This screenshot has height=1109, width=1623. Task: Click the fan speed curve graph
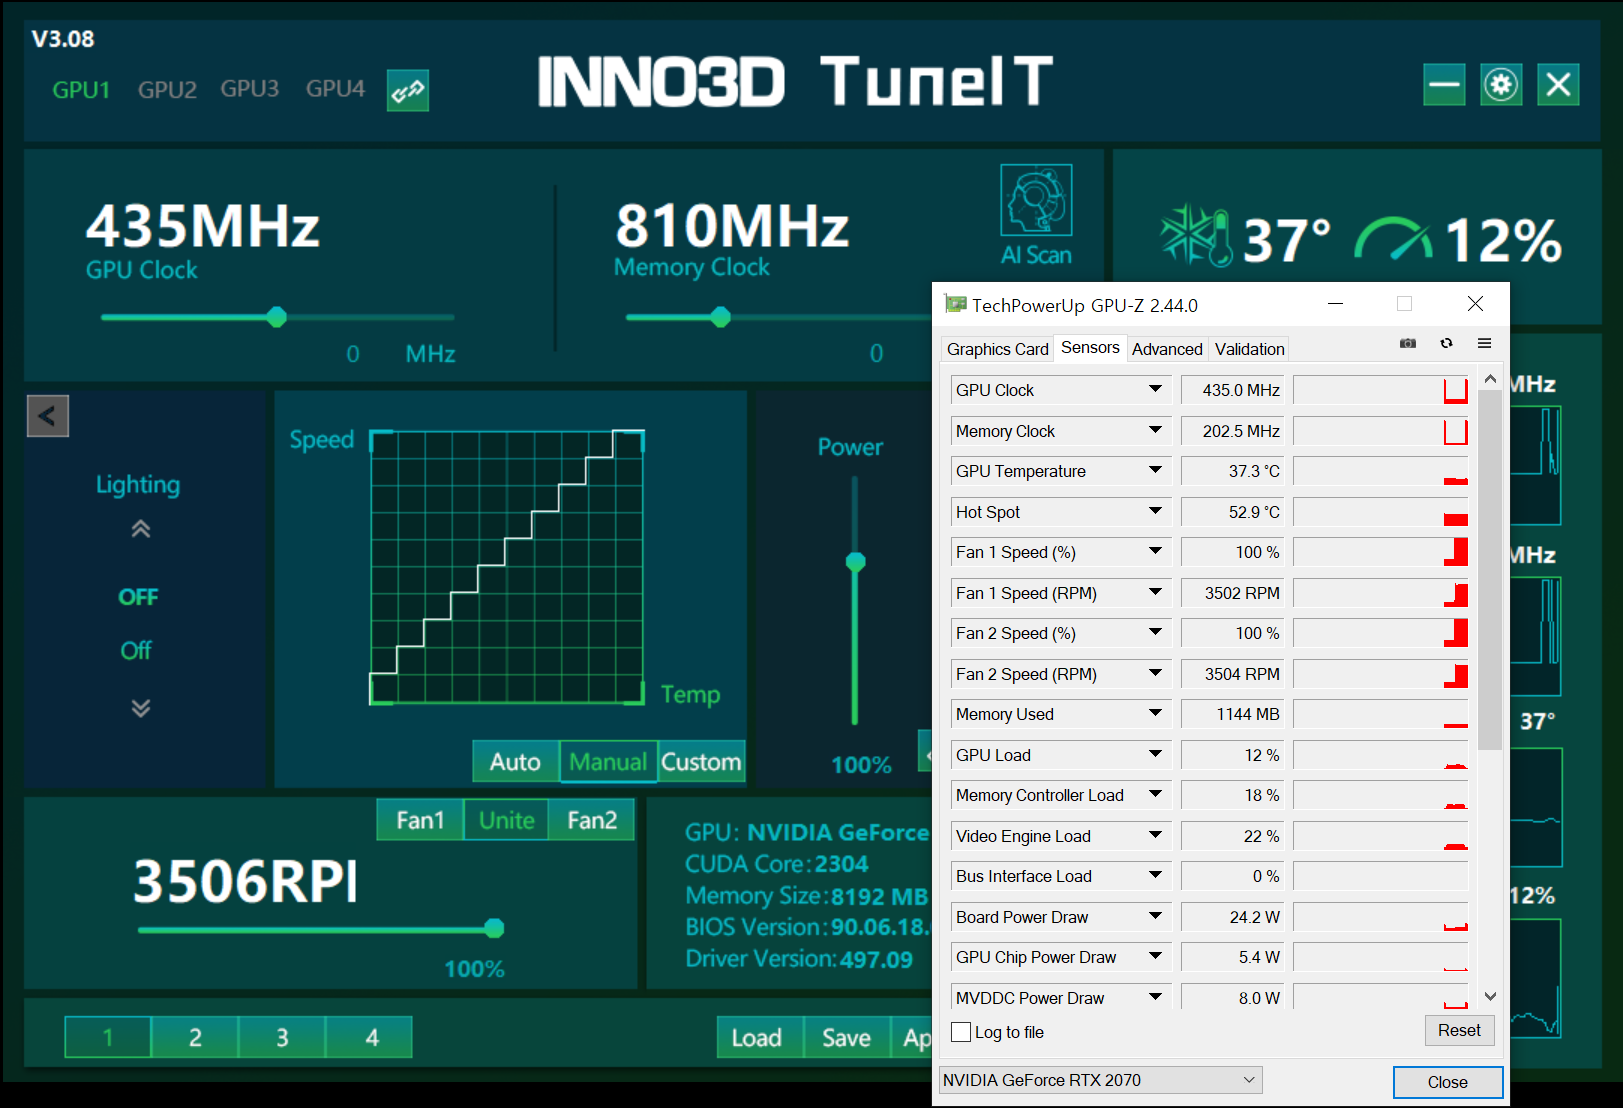tap(507, 567)
